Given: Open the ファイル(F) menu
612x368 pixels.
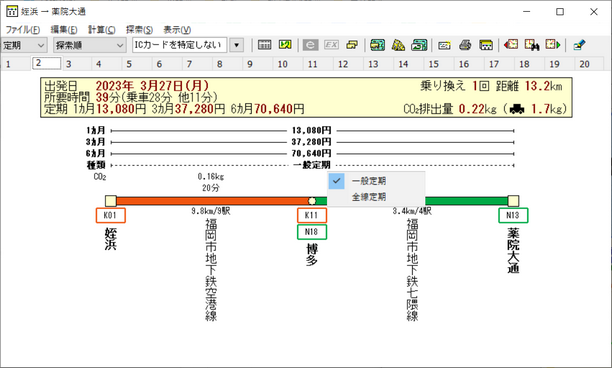Looking at the screenshot, I should [x=22, y=30].
